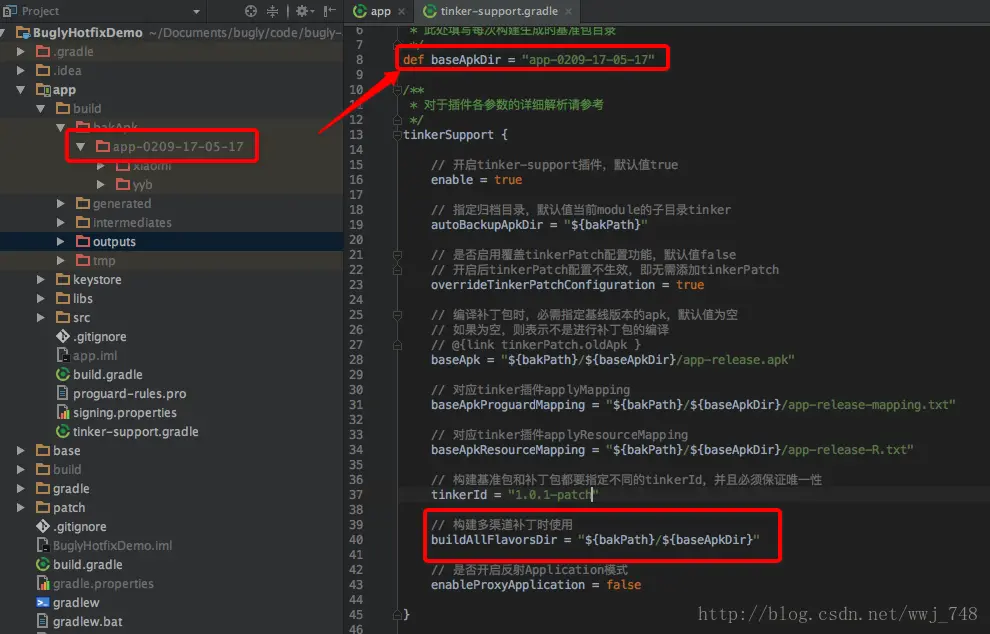Click the patch folder icon
This screenshot has width=990, height=634.
point(43,507)
